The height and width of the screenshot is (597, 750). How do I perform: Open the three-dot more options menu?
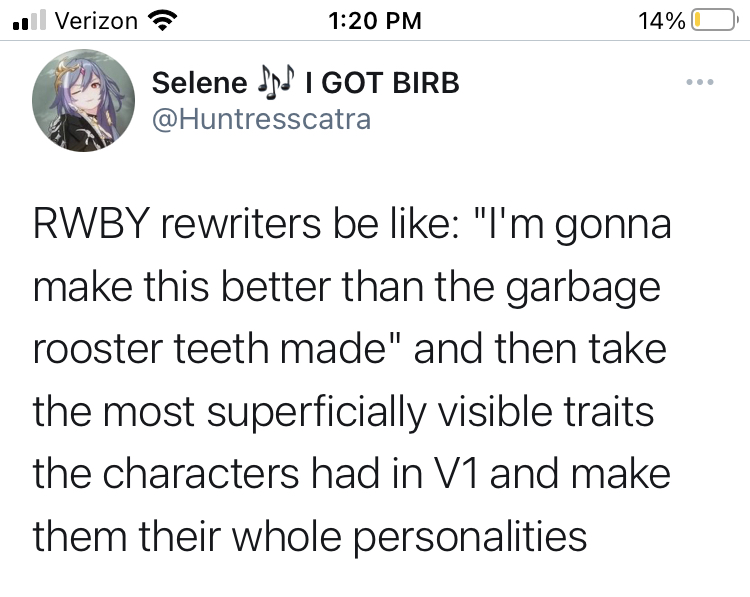[x=700, y=82]
